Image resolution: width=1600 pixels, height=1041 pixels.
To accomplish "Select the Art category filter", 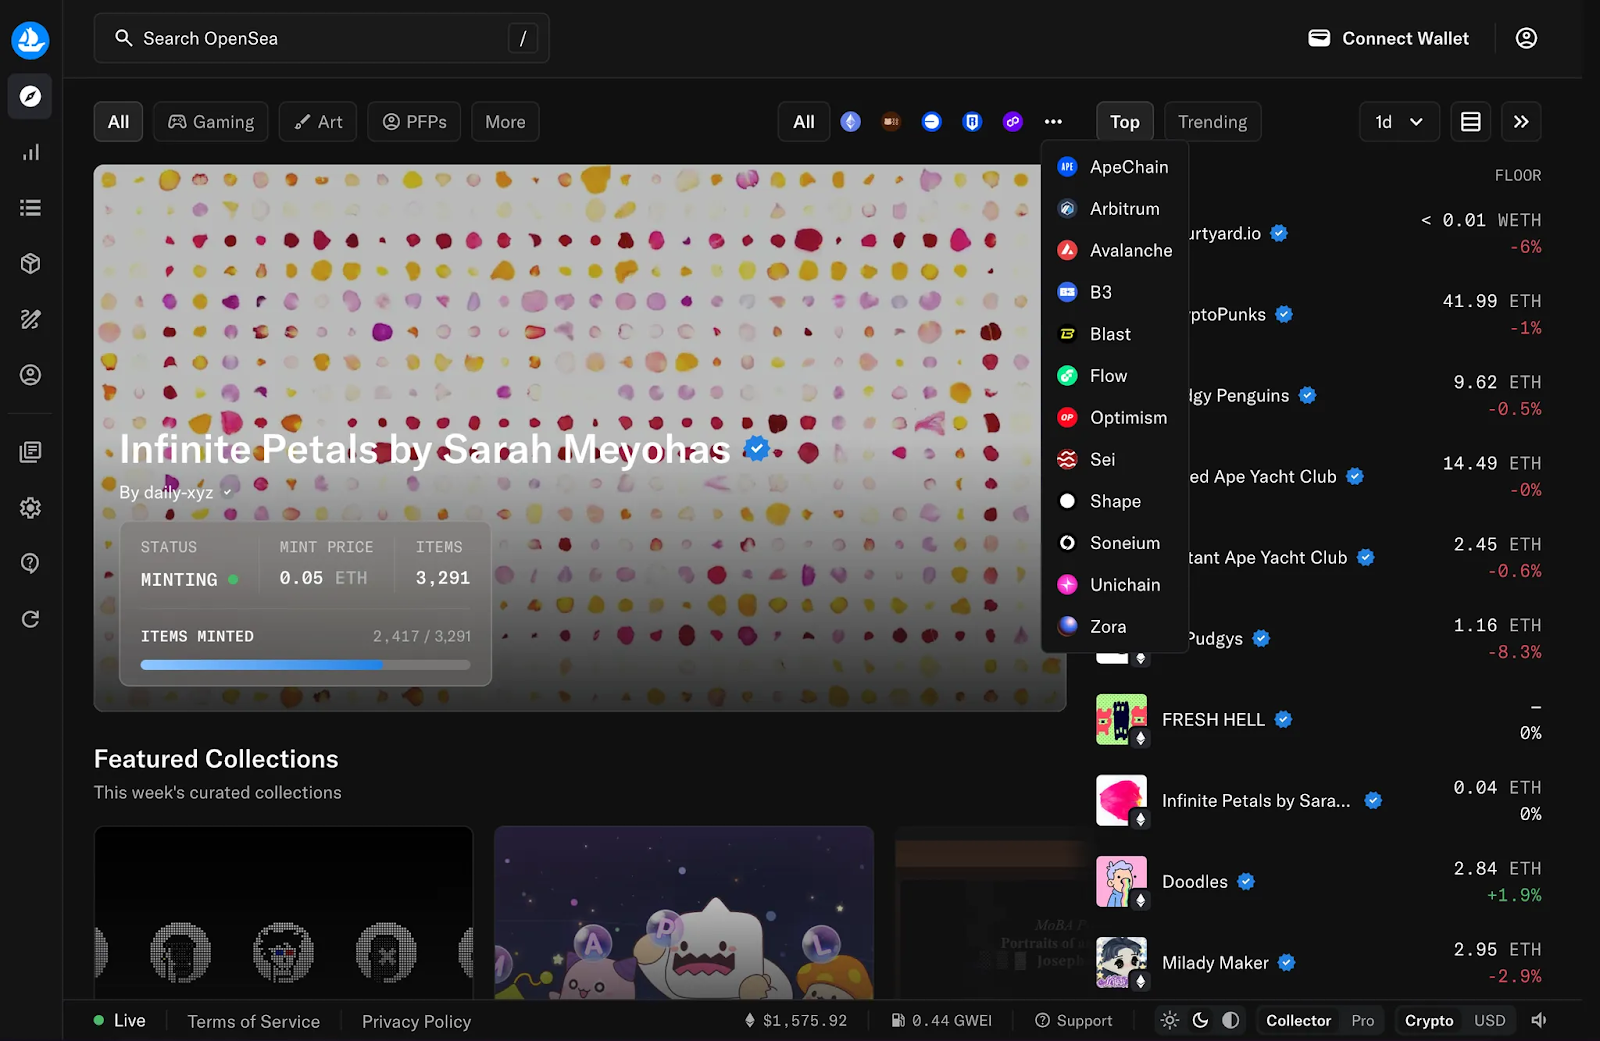I will tap(318, 122).
